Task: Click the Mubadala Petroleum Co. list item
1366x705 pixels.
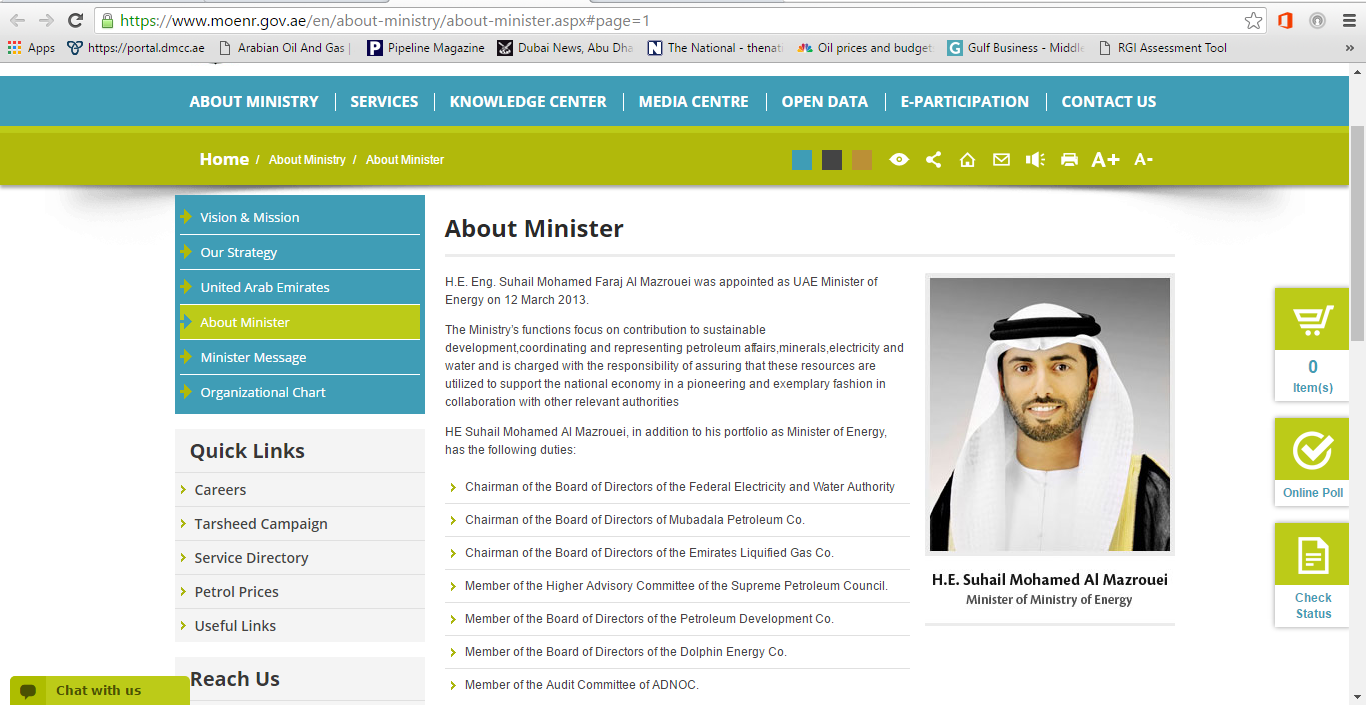Action: coord(635,520)
